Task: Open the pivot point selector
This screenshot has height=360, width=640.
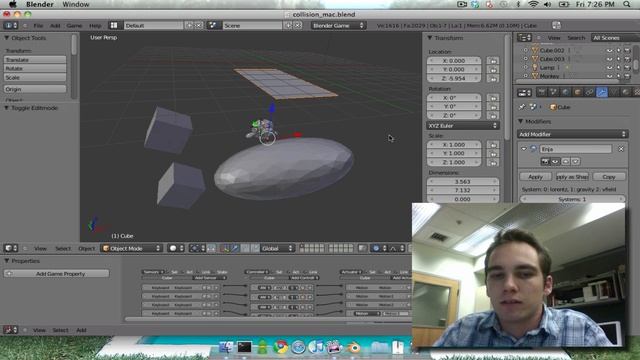Action: coord(198,248)
